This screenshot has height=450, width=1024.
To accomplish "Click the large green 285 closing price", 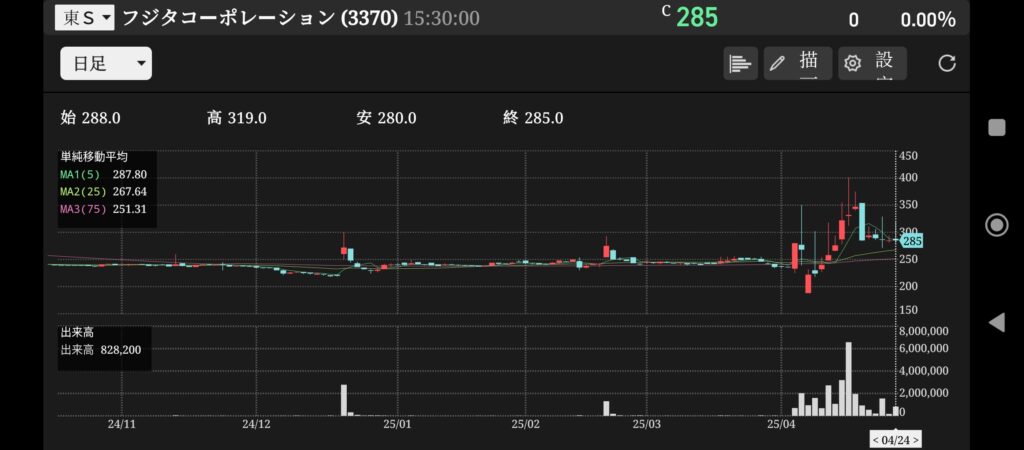I will coord(696,18).
